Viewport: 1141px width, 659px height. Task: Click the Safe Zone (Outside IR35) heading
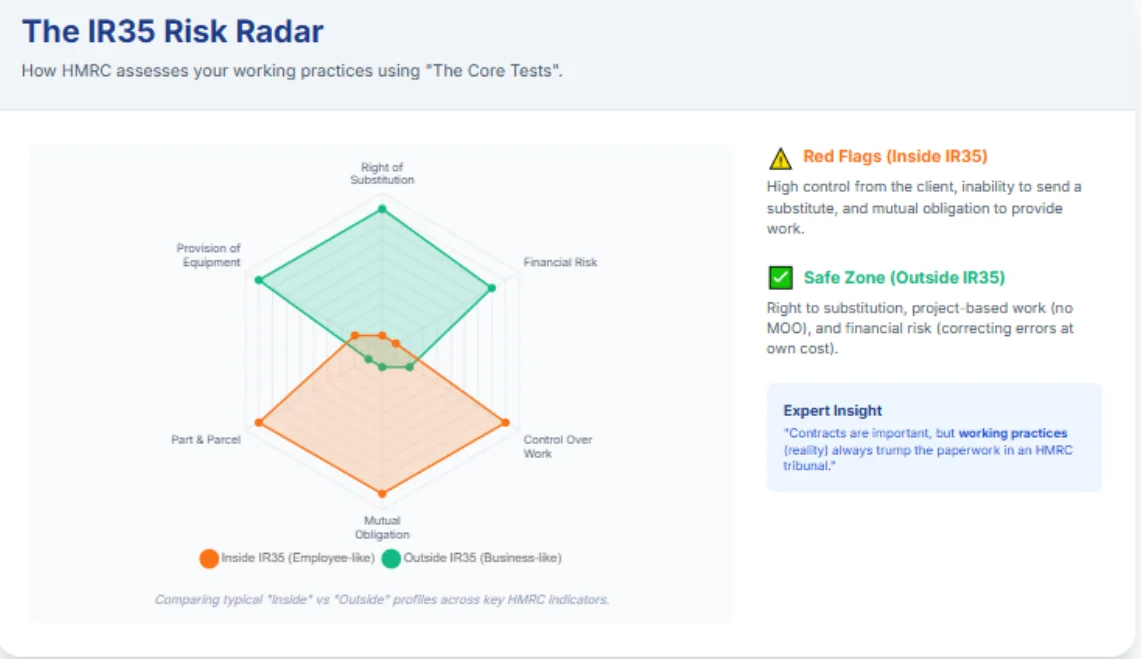(x=904, y=278)
